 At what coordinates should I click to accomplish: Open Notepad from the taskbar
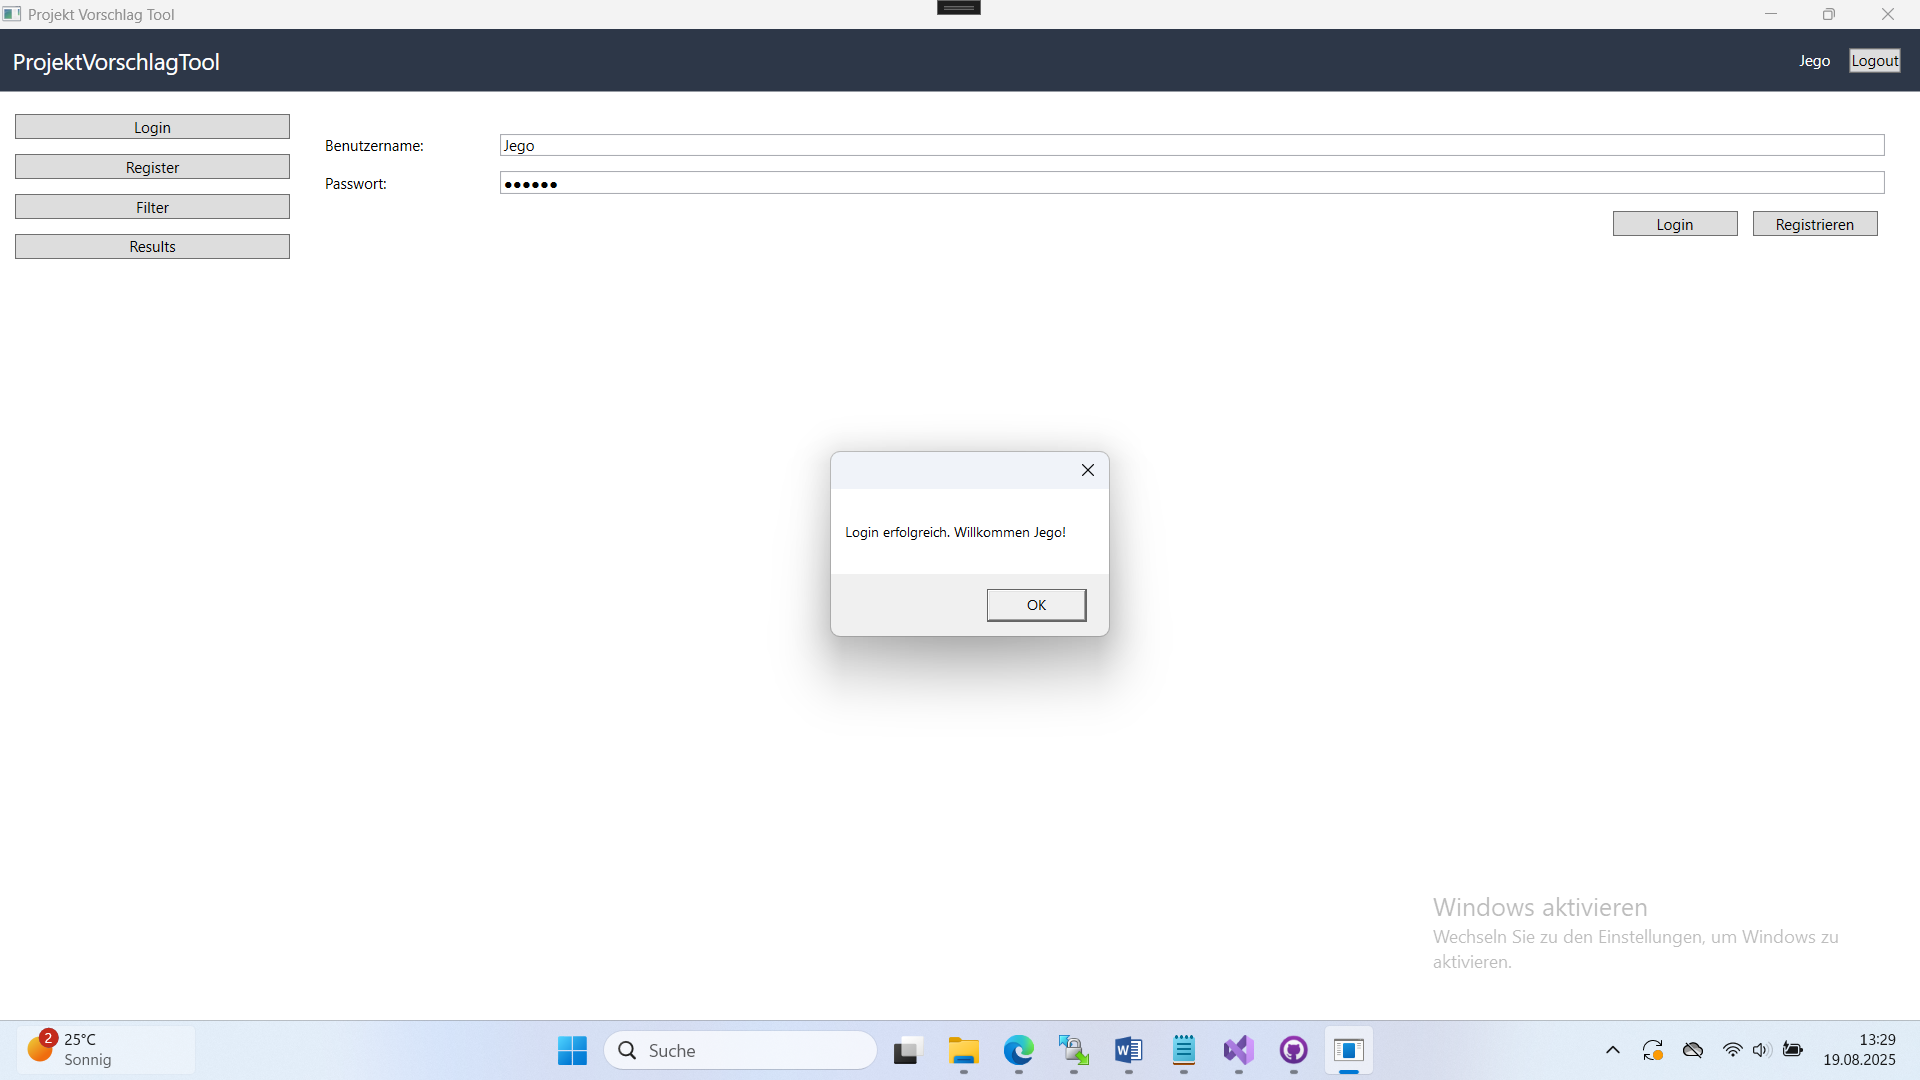coord(1183,1050)
